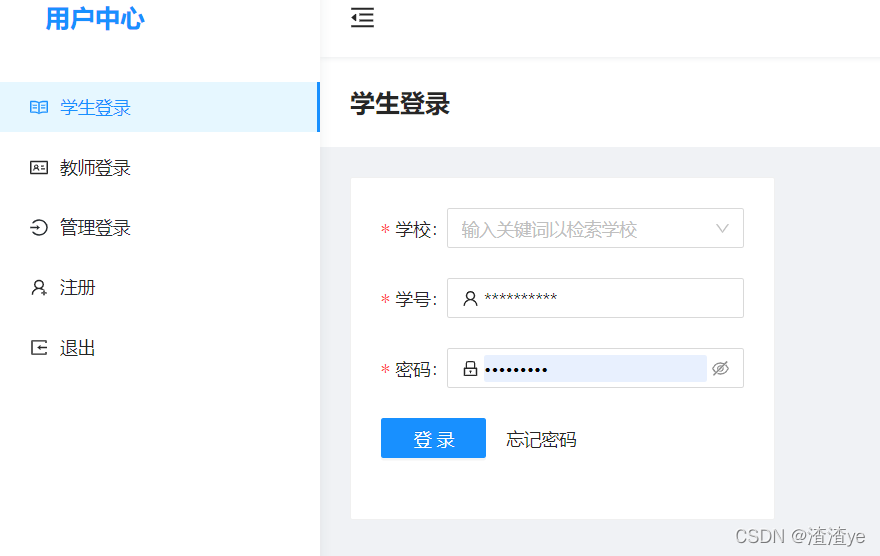Collapse sidebar with the menu fold icon
Screen dimensions: 880x556
pyautogui.click(x=363, y=17)
